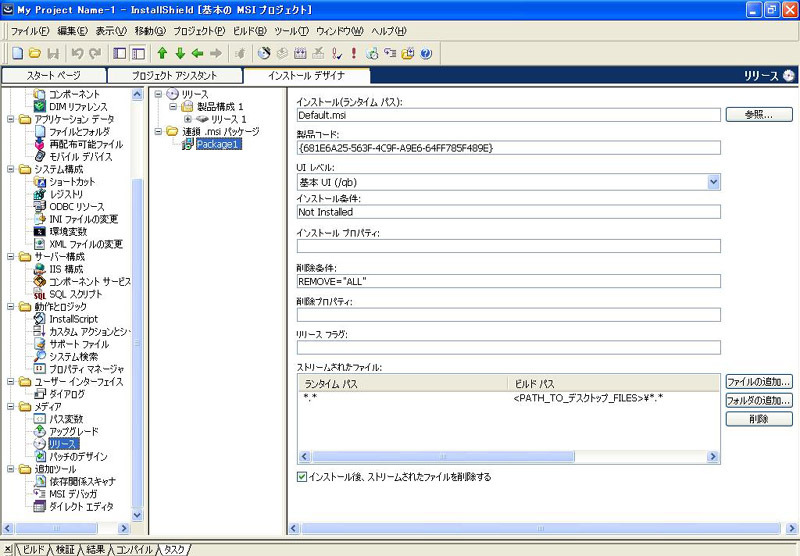Click ランタイム パス column header
800x556 pixels.
pyautogui.click(x=403, y=384)
